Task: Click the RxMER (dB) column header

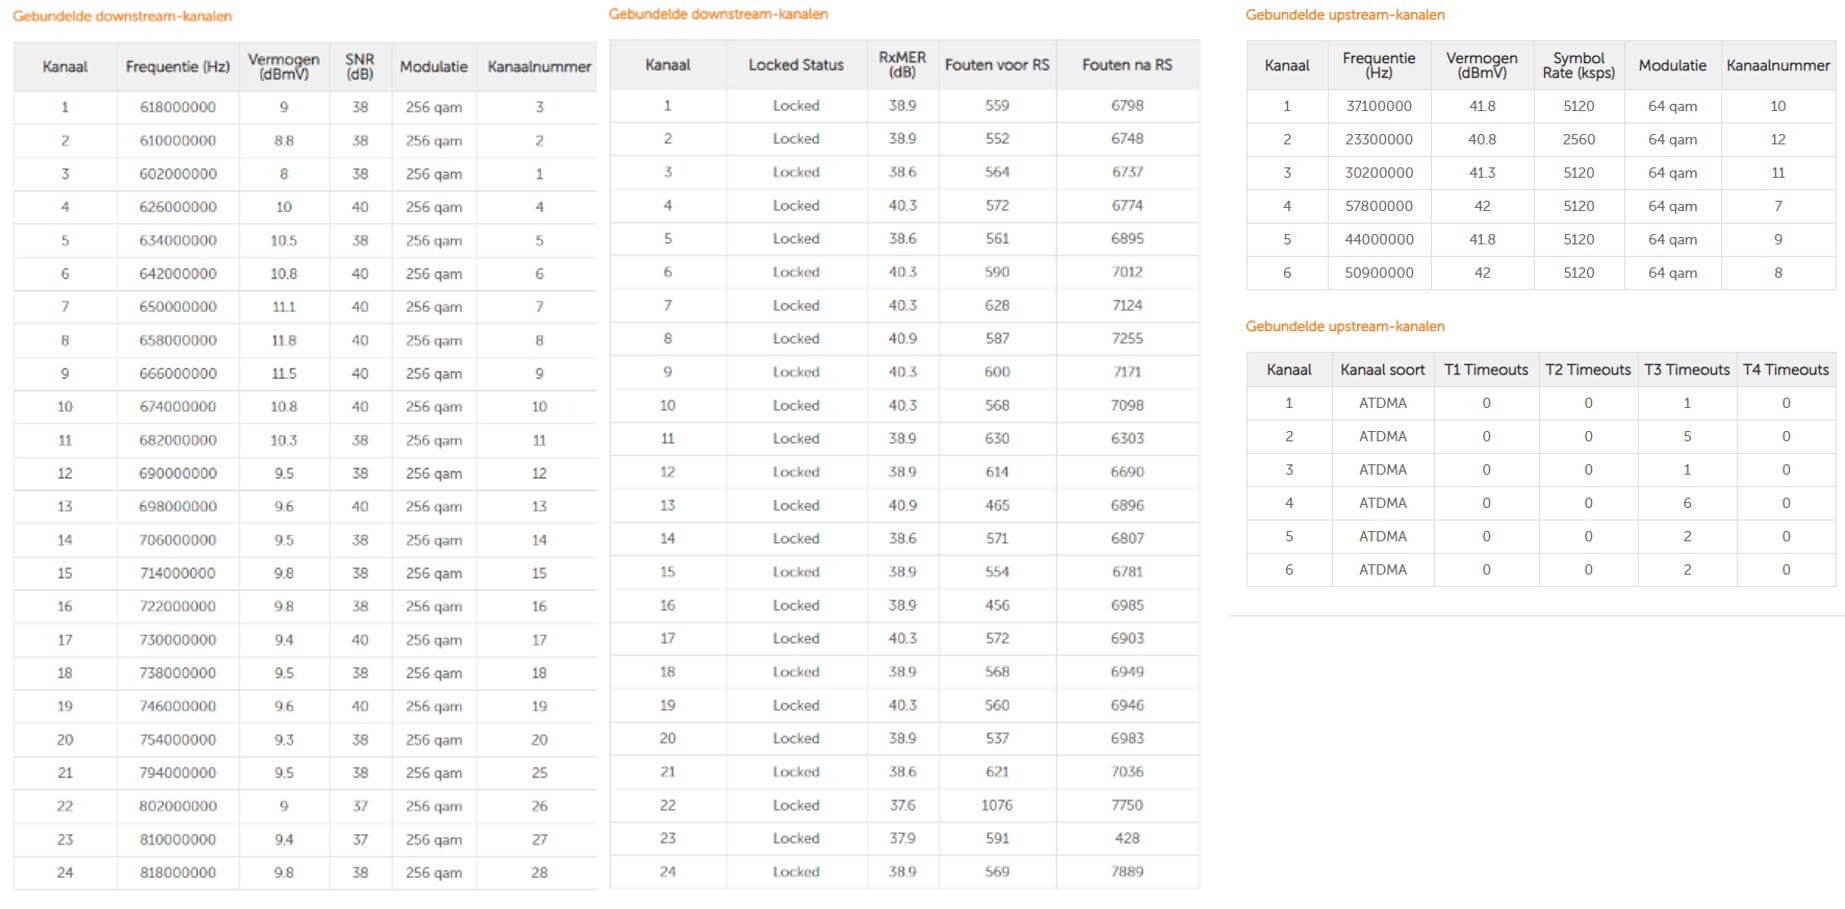Action: pyautogui.click(x=902, y=65)
